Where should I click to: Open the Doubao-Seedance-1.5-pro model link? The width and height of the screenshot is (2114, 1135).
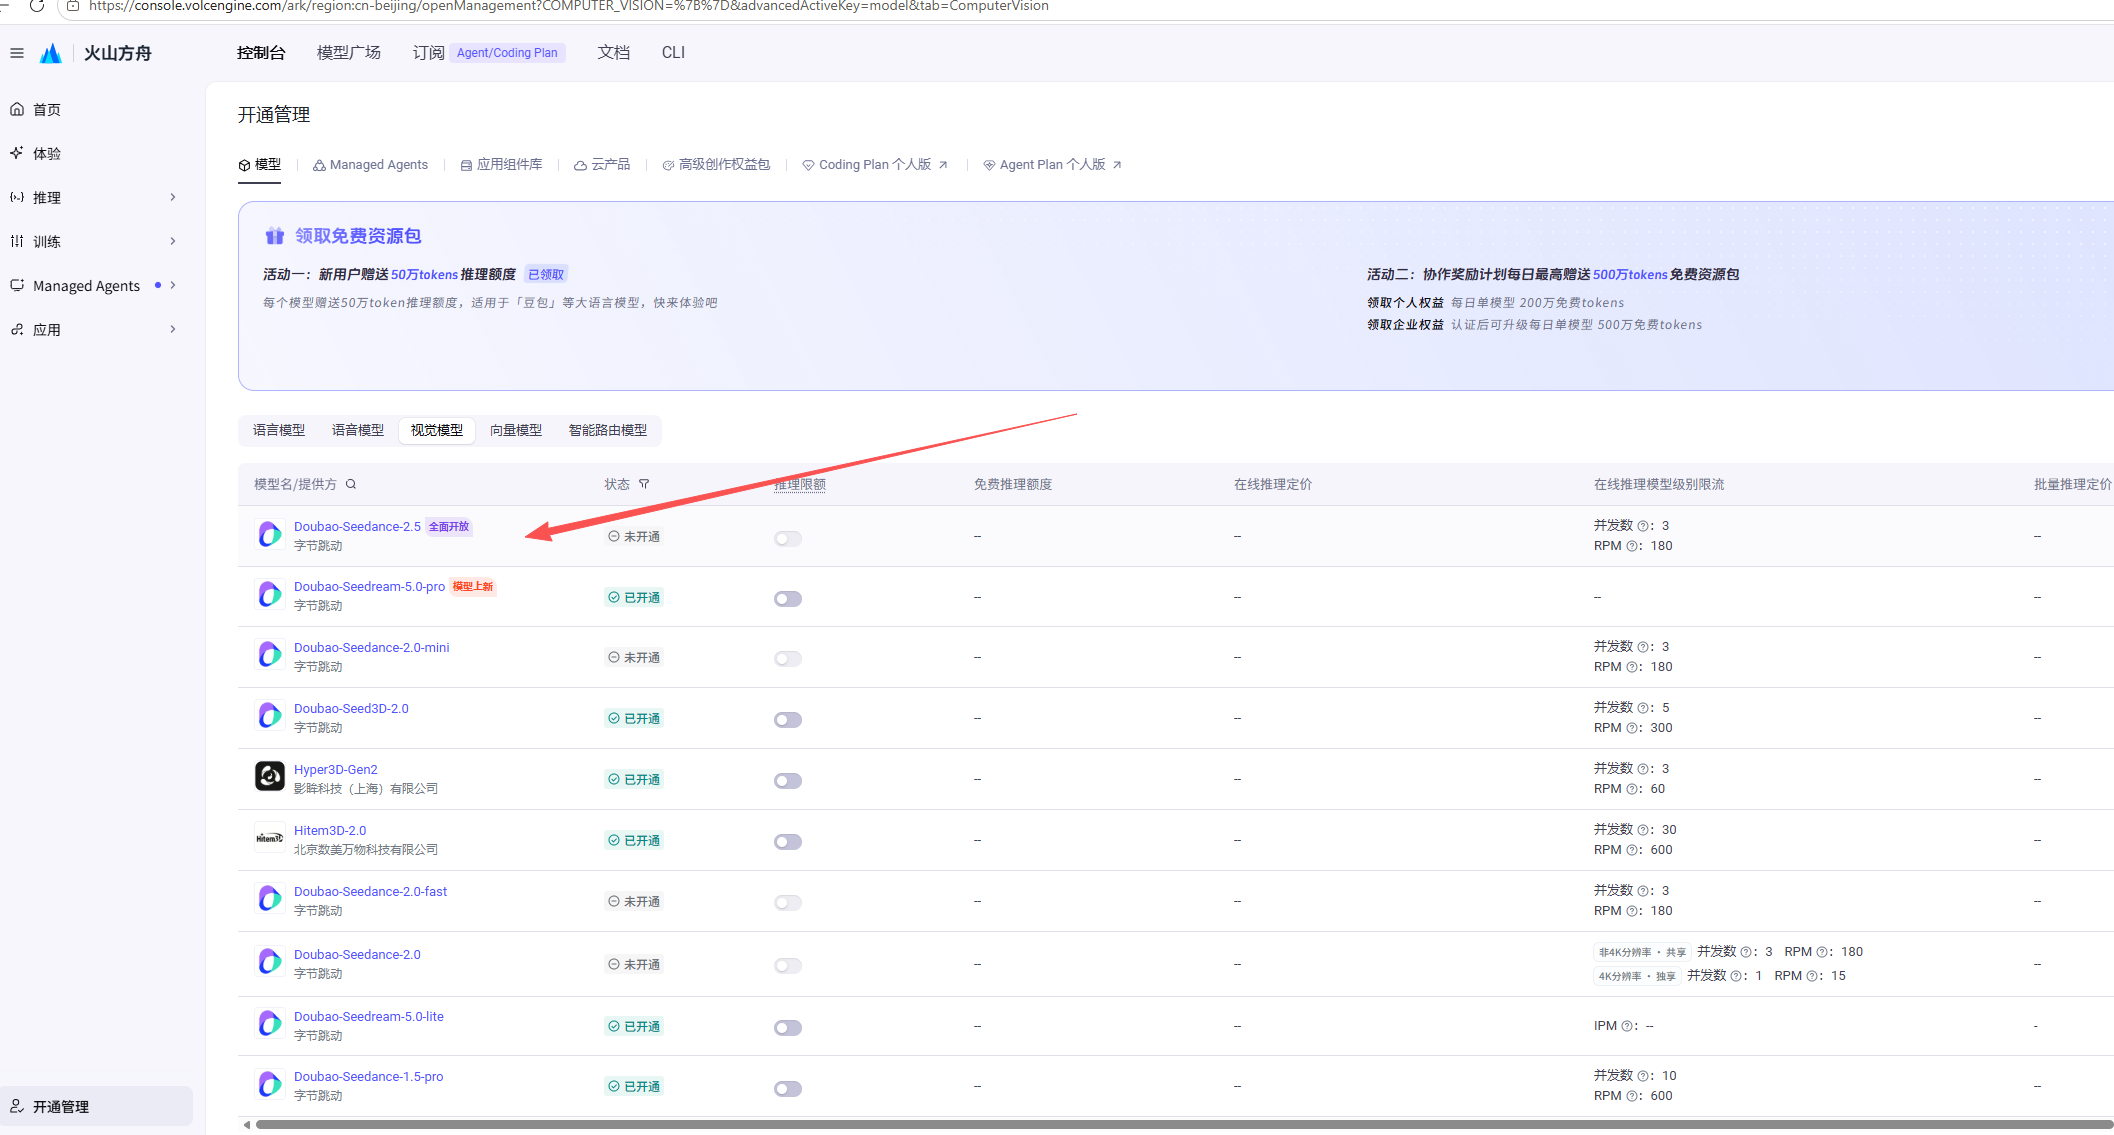368,1077
